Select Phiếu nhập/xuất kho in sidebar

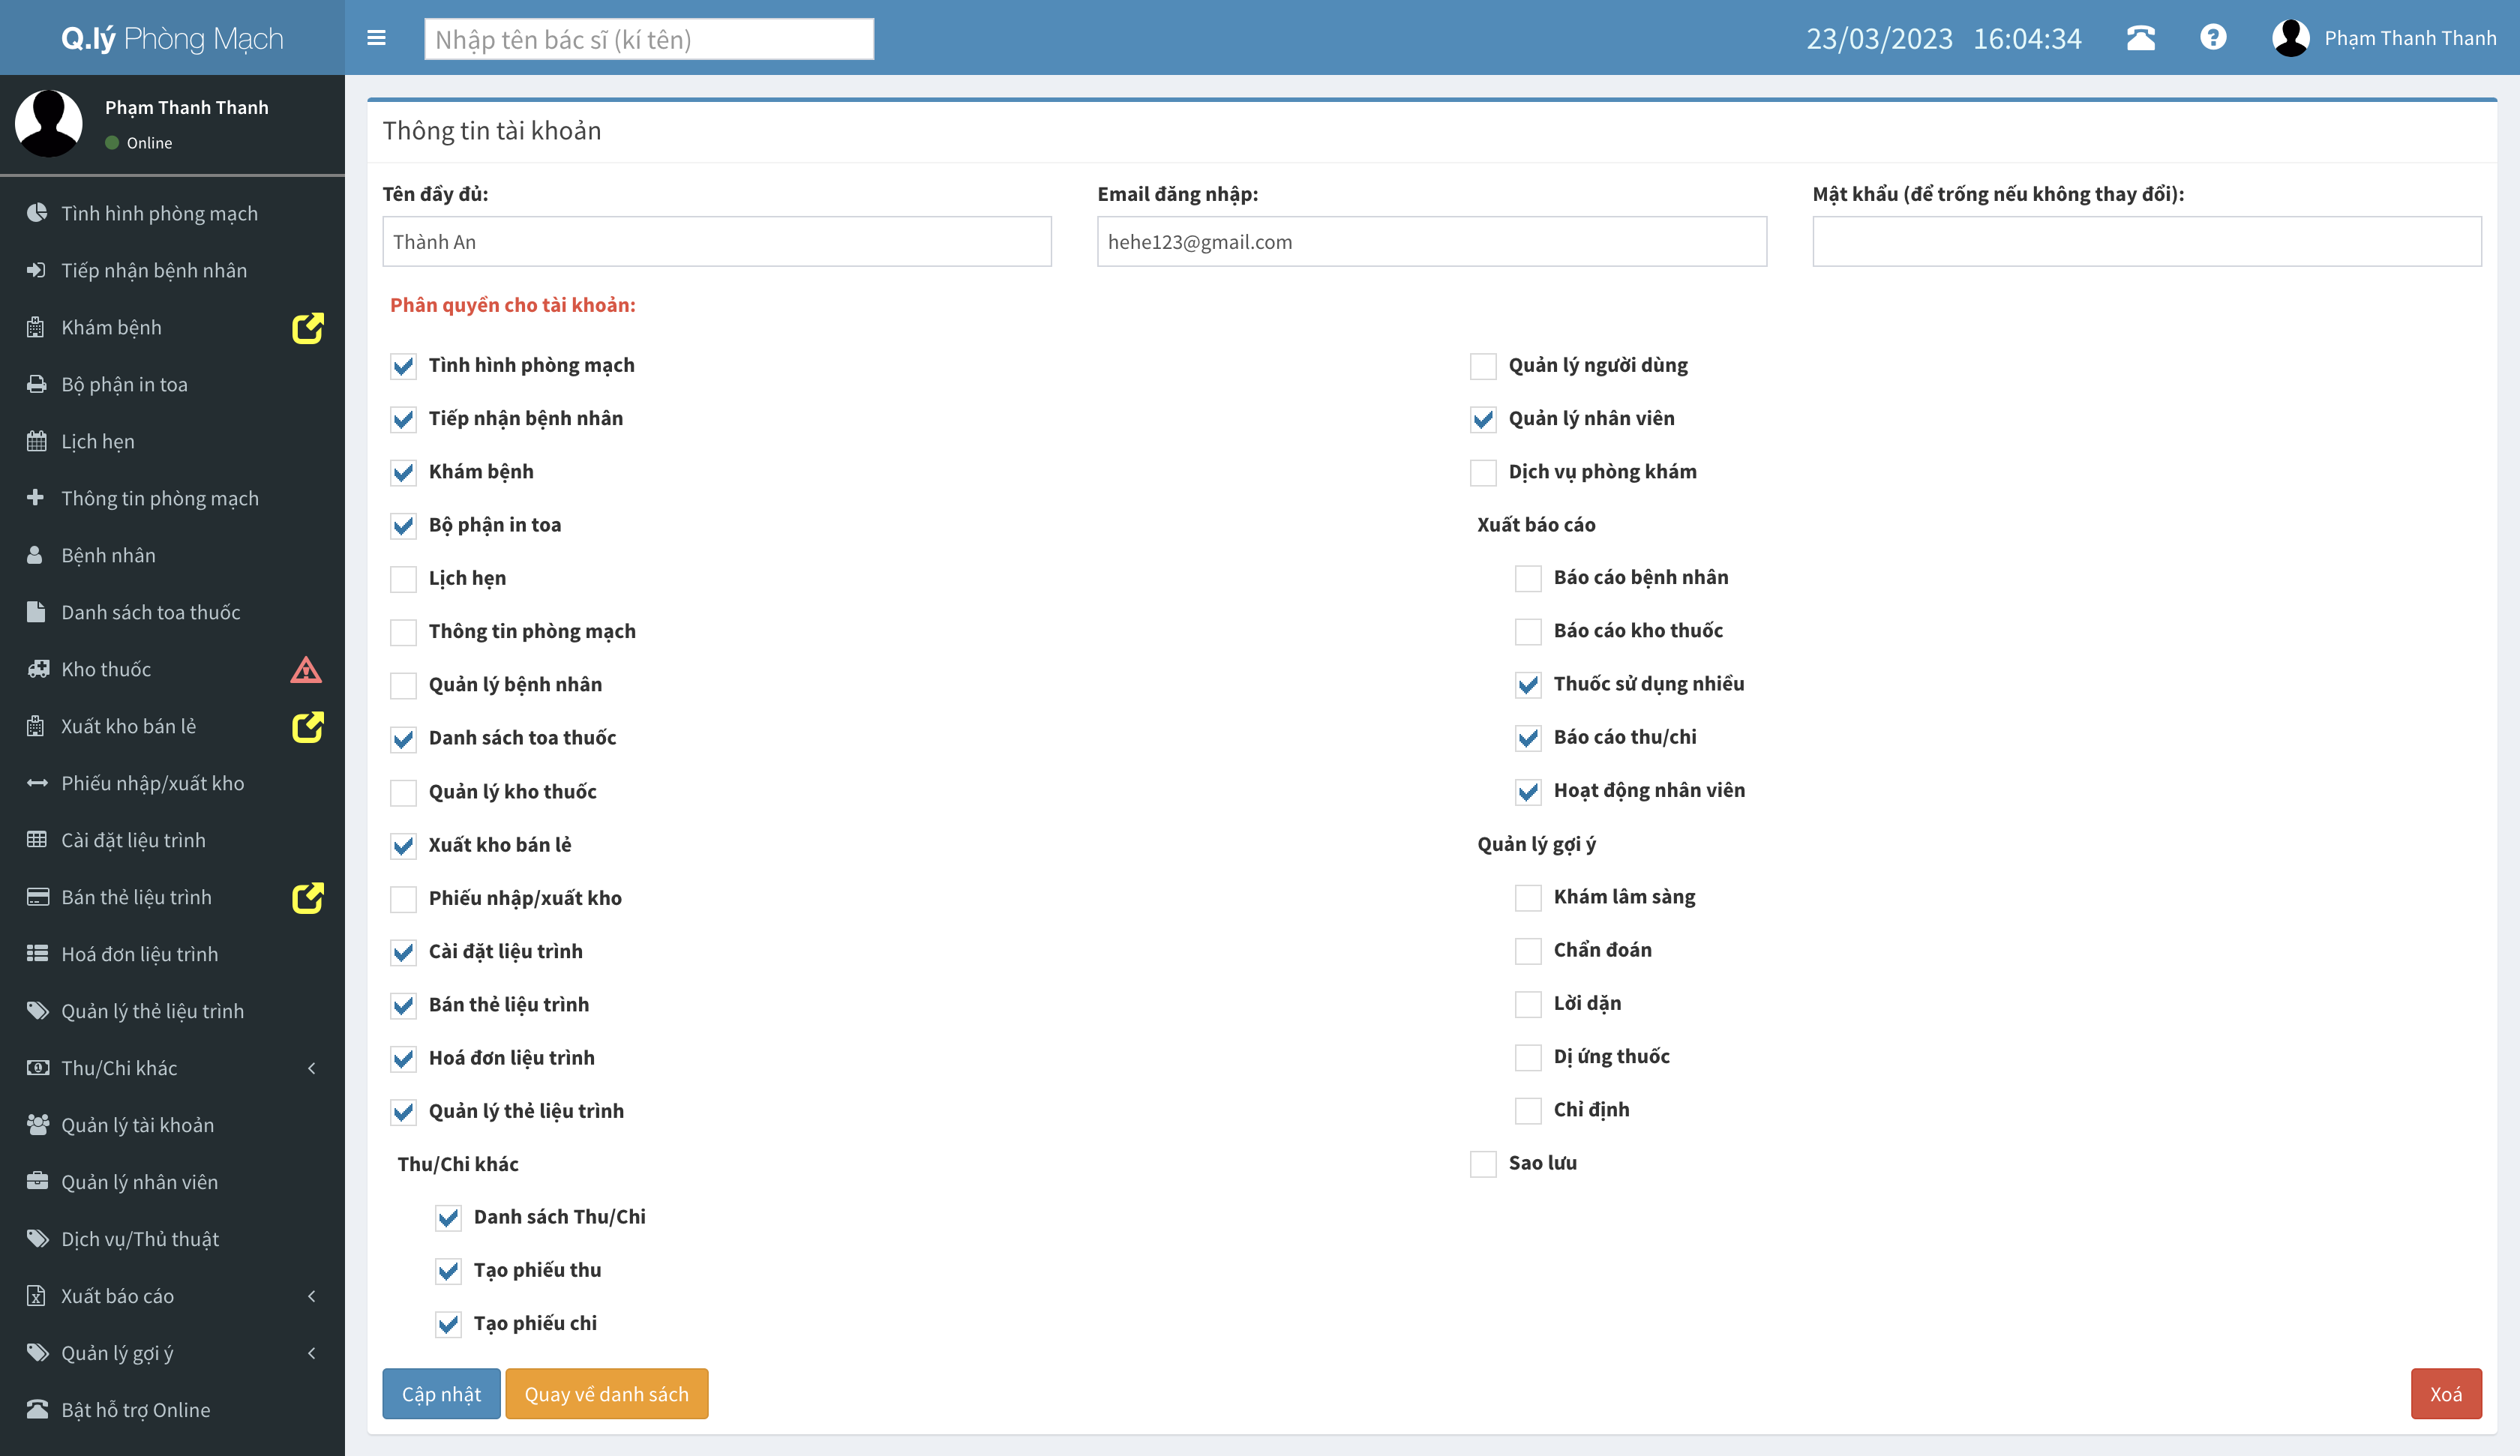click(172, 783)
